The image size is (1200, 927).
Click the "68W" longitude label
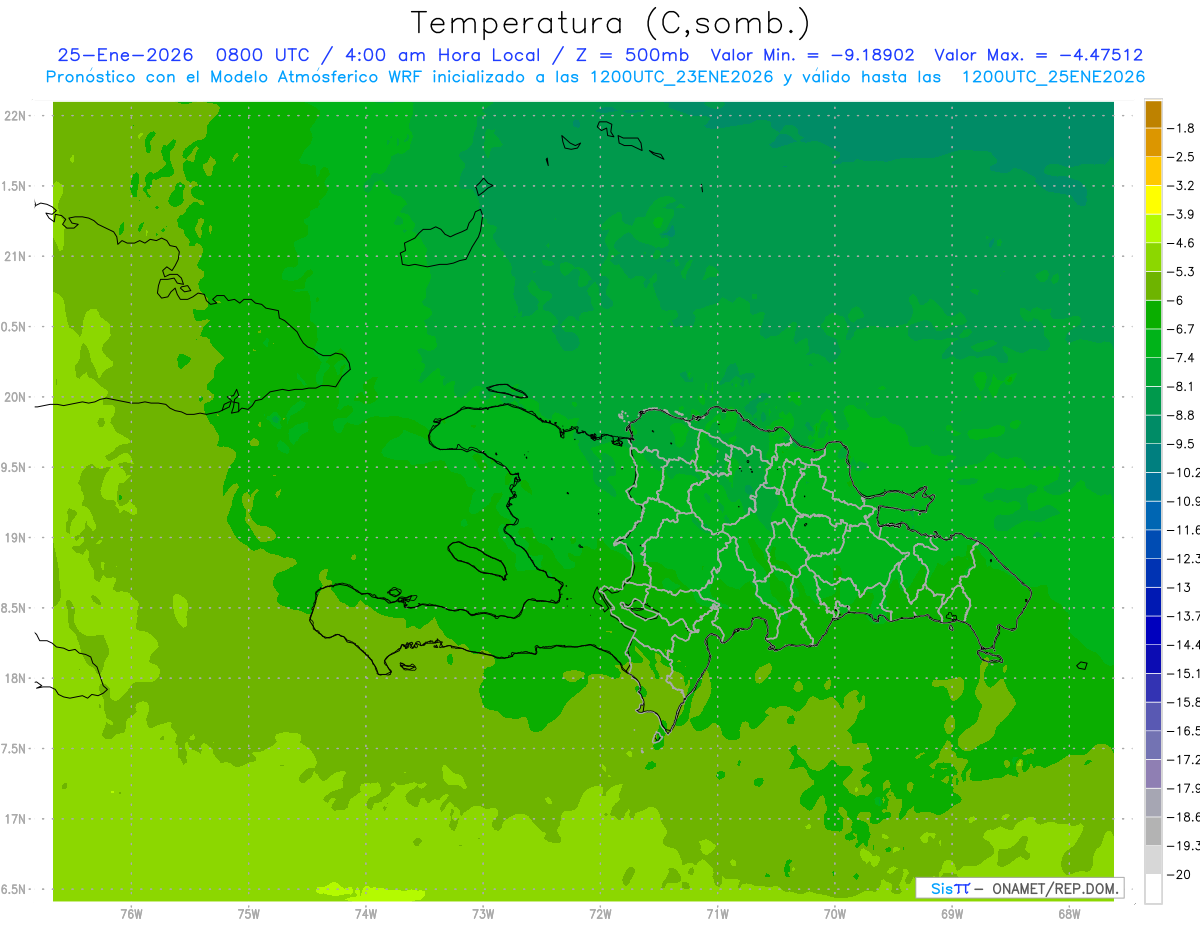(x=1069, y=914)
